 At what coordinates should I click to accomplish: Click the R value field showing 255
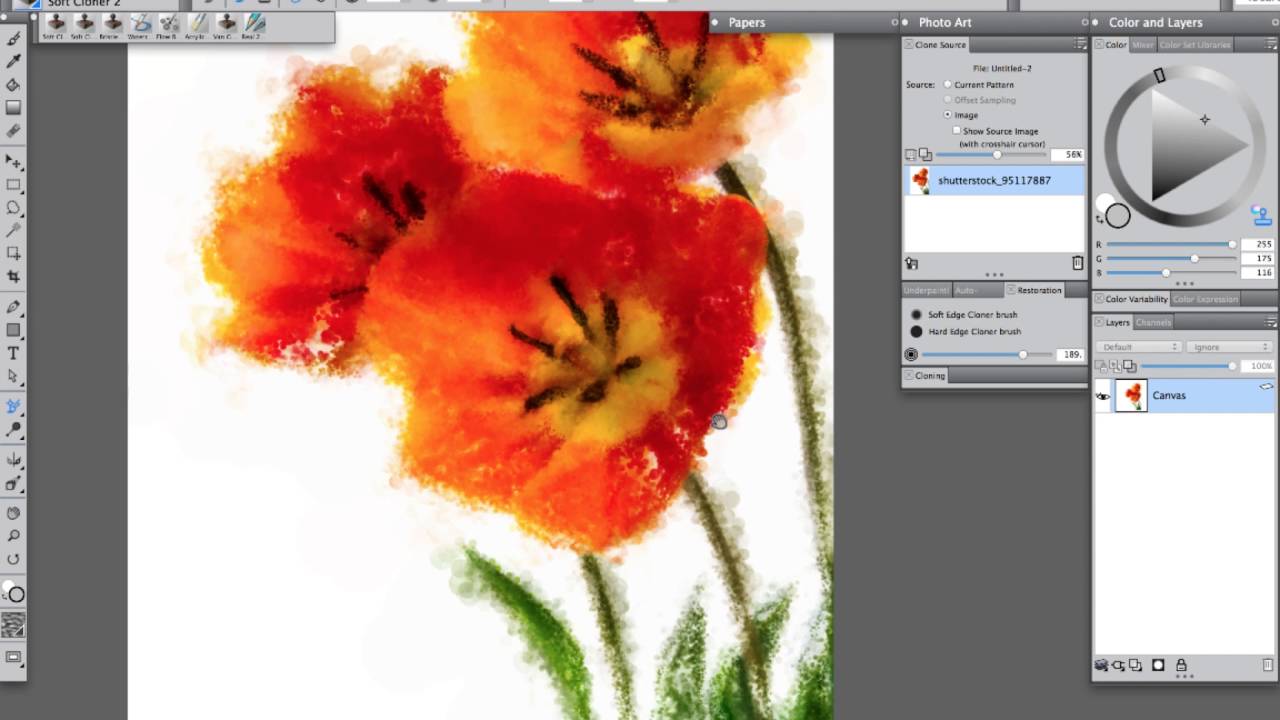click(x=1258, y=244)
